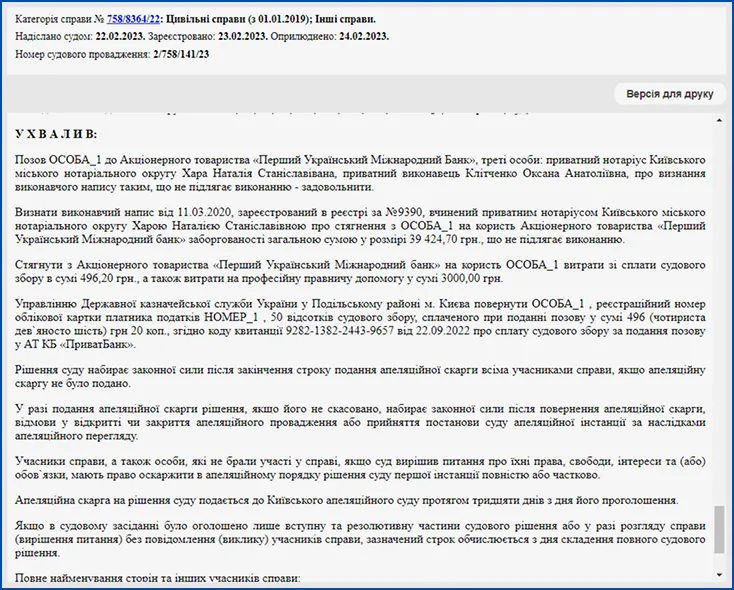Click the label Номер судового провадження:
The height and width of the screenshot is (590, 734).
point(83,54)
